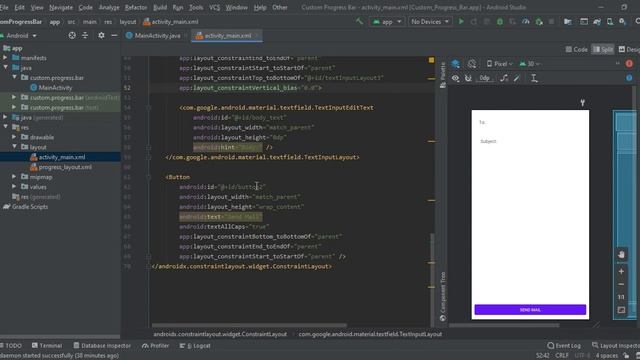
Task: Open the Profile app gauge icon
Action: point(526,22)
